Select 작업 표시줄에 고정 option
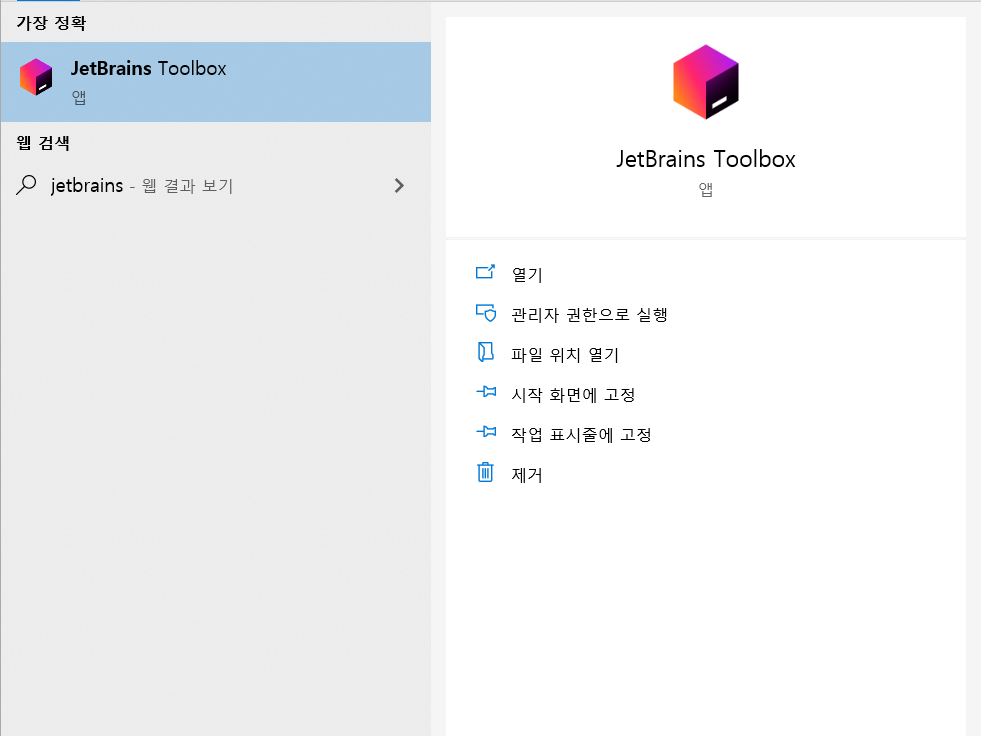 581,435
